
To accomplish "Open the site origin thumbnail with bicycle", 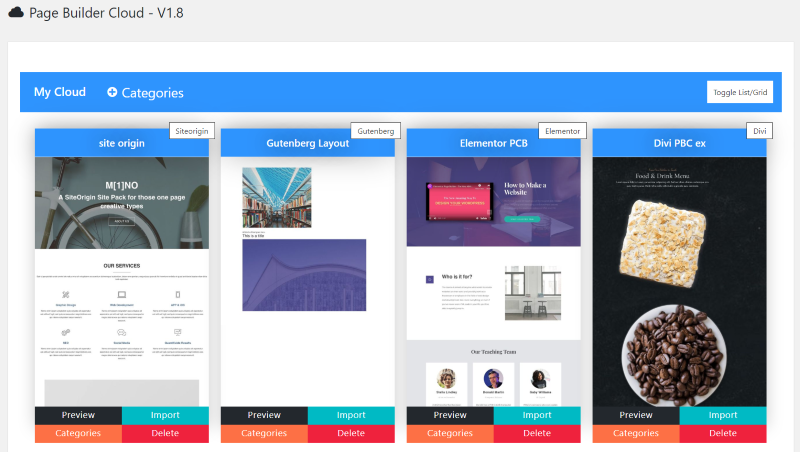I will click(122, 203).
